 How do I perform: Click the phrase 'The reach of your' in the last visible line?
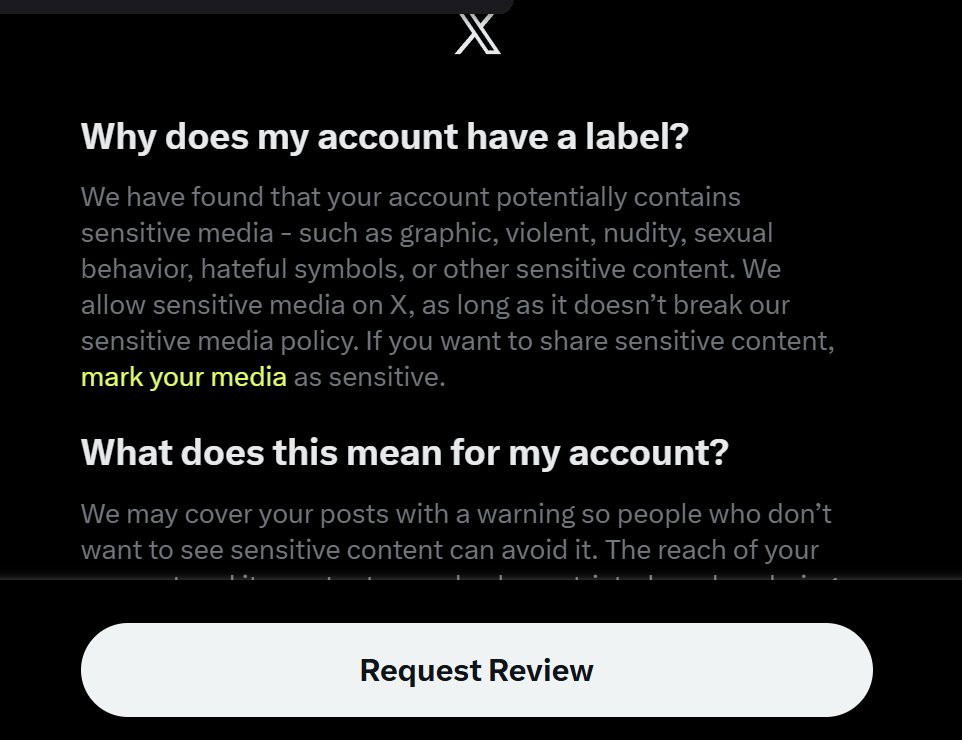click(712, 550)
